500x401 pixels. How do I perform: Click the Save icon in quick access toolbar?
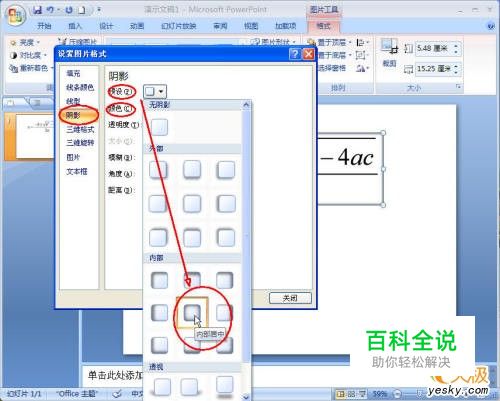[x=37, y=10]
